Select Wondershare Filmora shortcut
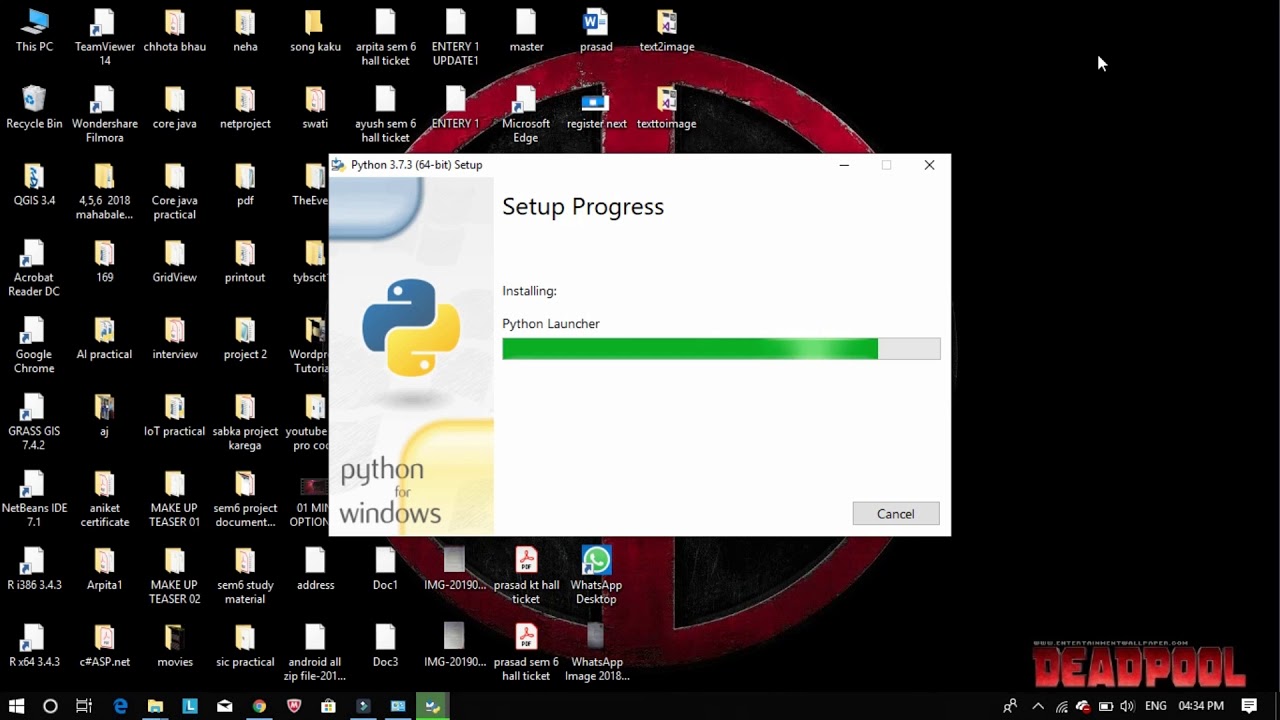 point(104,115)
